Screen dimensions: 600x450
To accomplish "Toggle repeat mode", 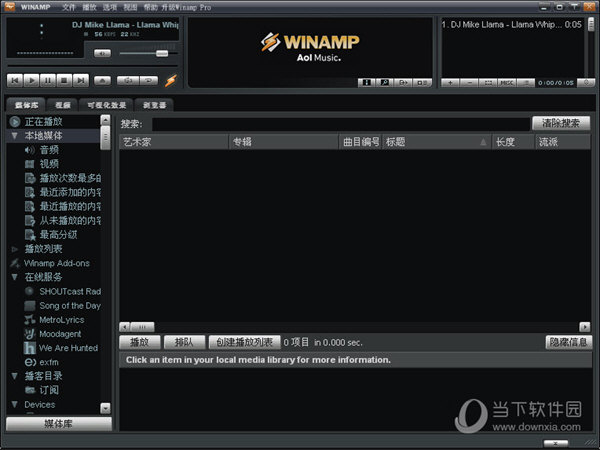I will [148, 80].
